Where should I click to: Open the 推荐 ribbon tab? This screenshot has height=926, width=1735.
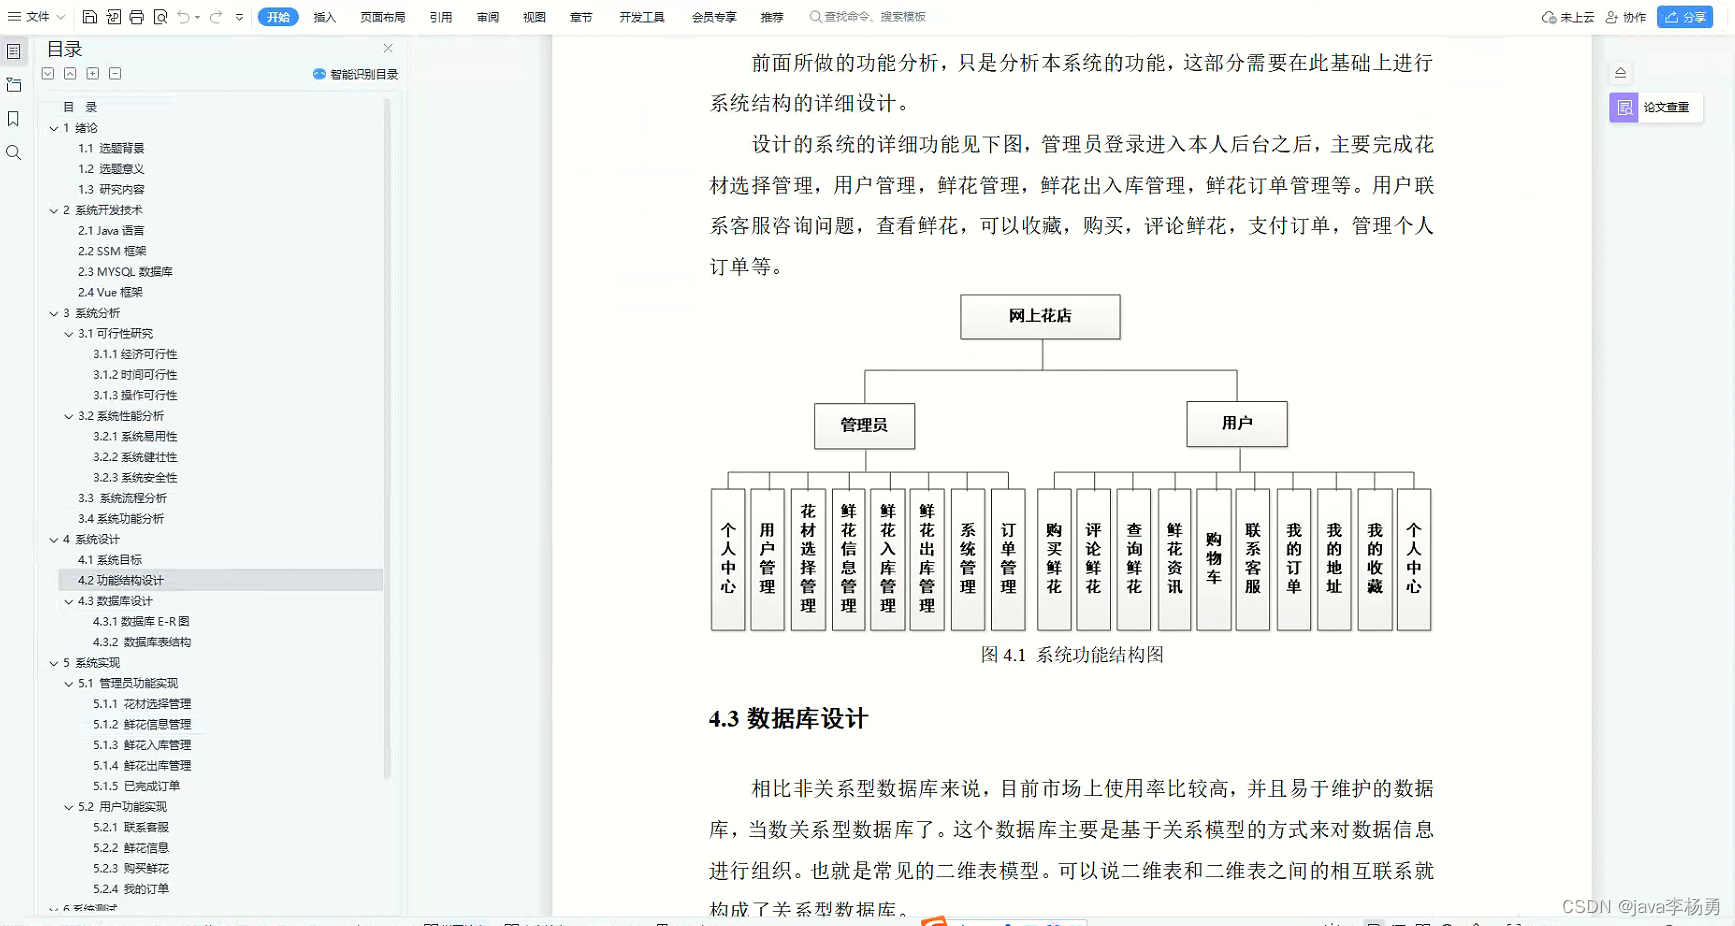772,17
